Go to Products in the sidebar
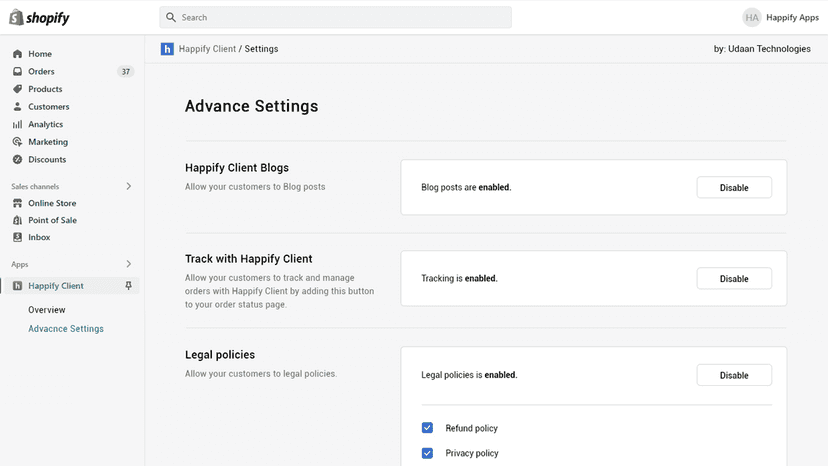 pyautogui.click(x=45, y=89)
